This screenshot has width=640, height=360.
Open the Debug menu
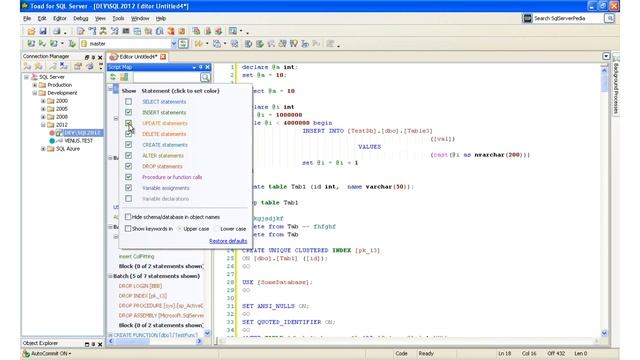(x=81, y=18)
